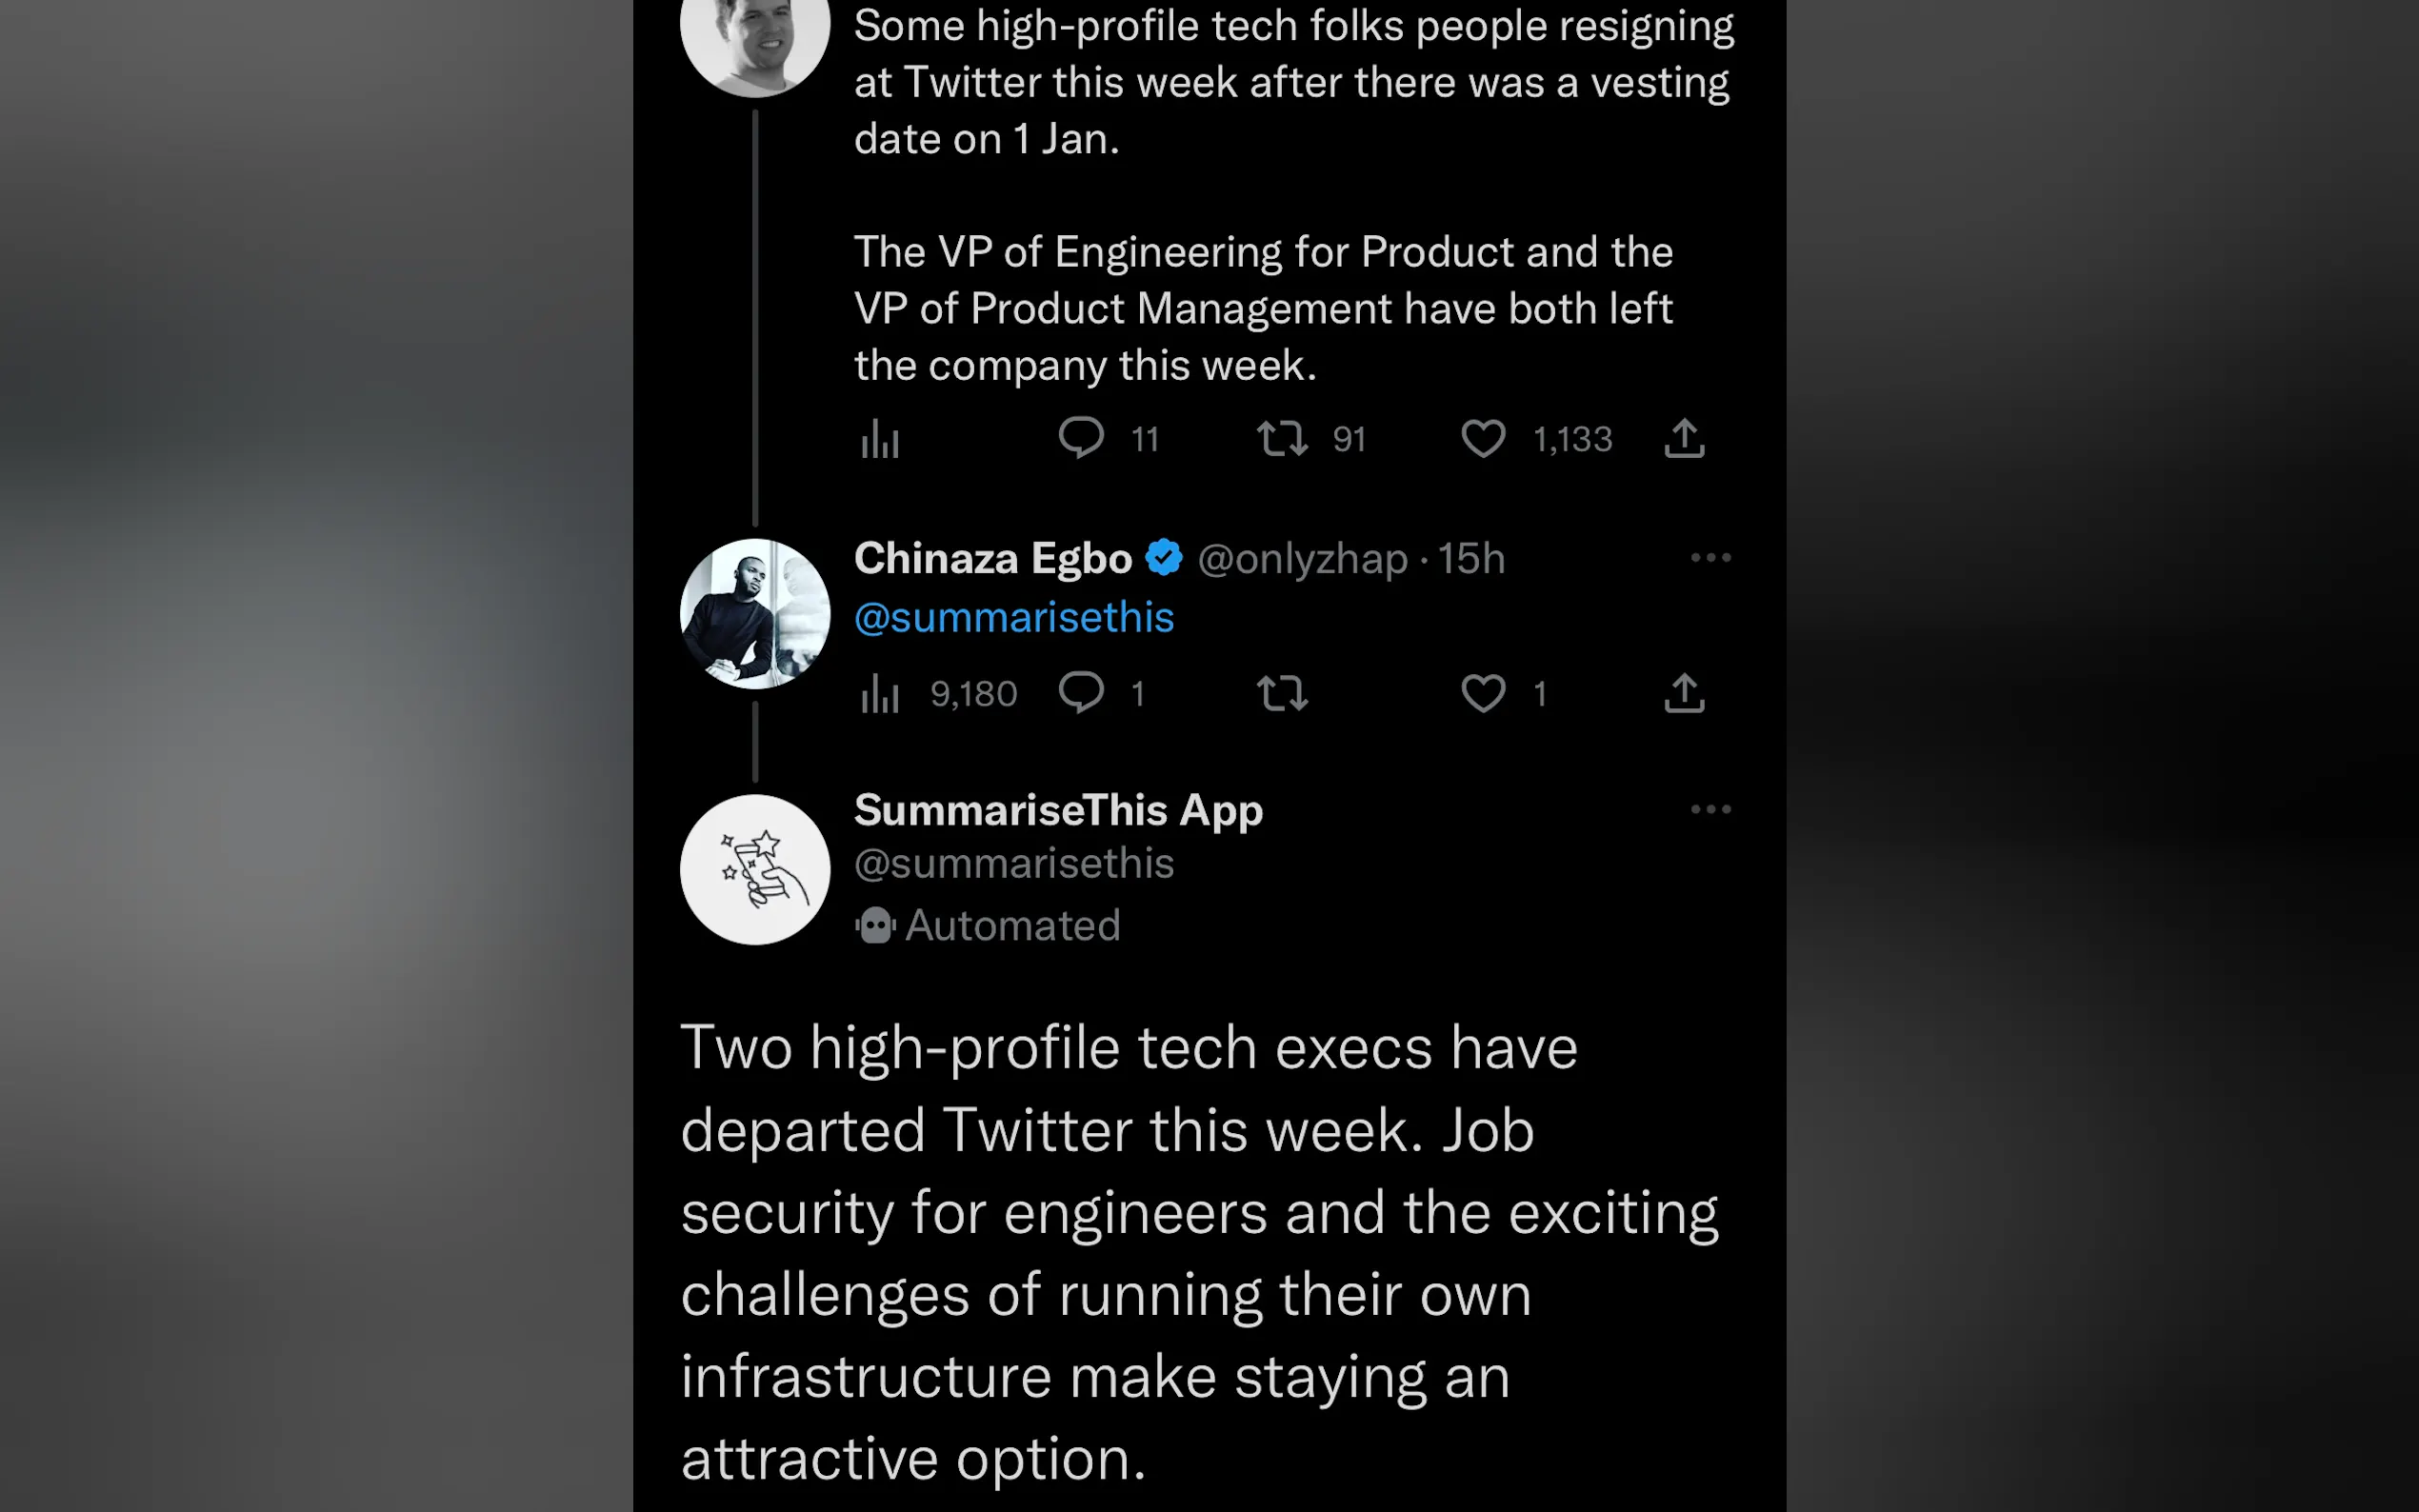2419x1512 pixels.
Task: Open more options for Chinaza Egbo's tweet
Action: [1710, 557]
